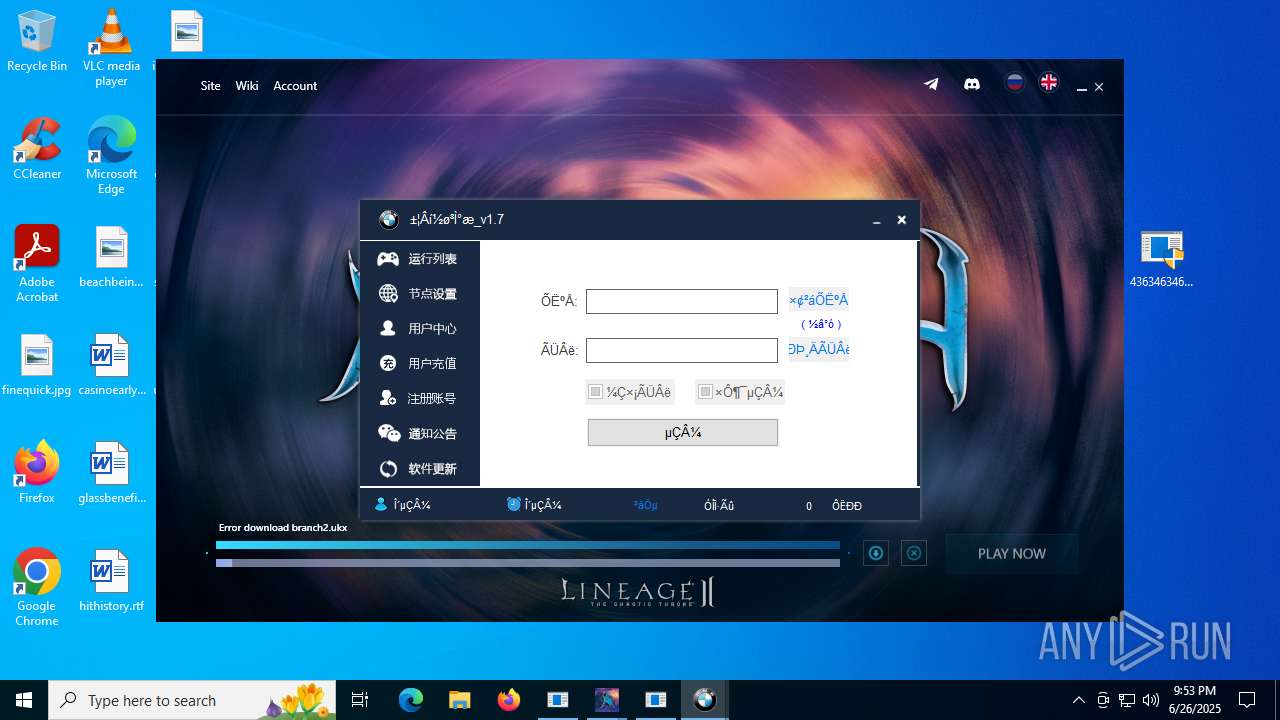Focus the password input field

[x=682, y=350]
